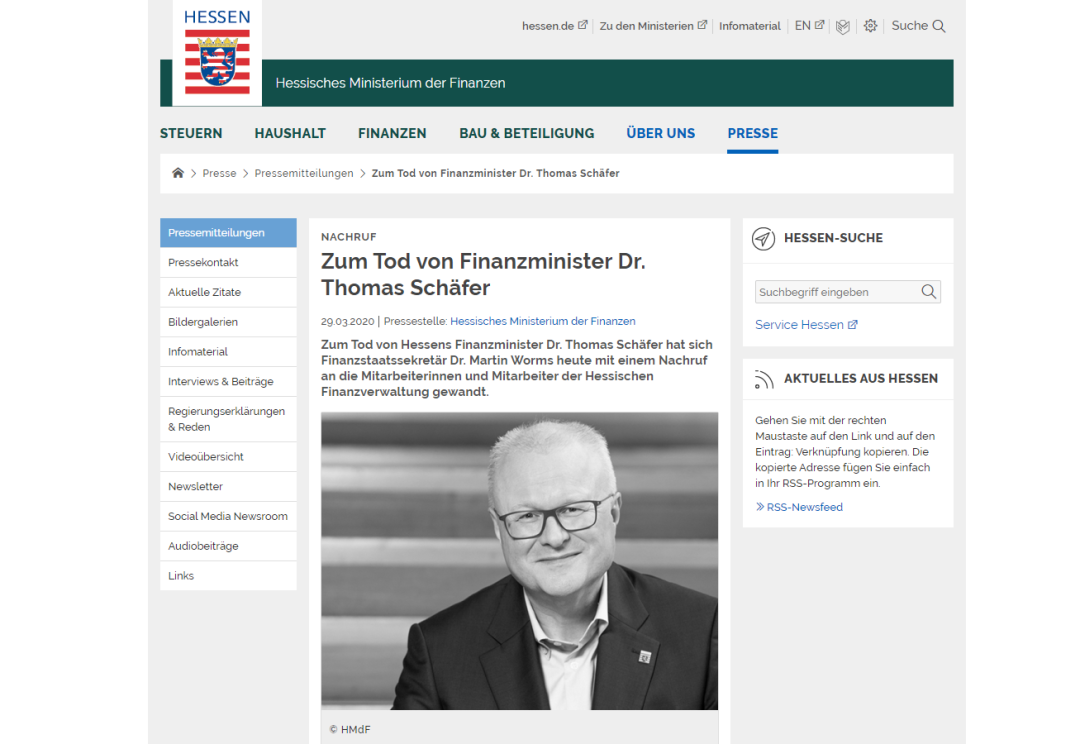Open the STEUERN main menu
This screenshot has height=744, width=1080.
[191, 133]
